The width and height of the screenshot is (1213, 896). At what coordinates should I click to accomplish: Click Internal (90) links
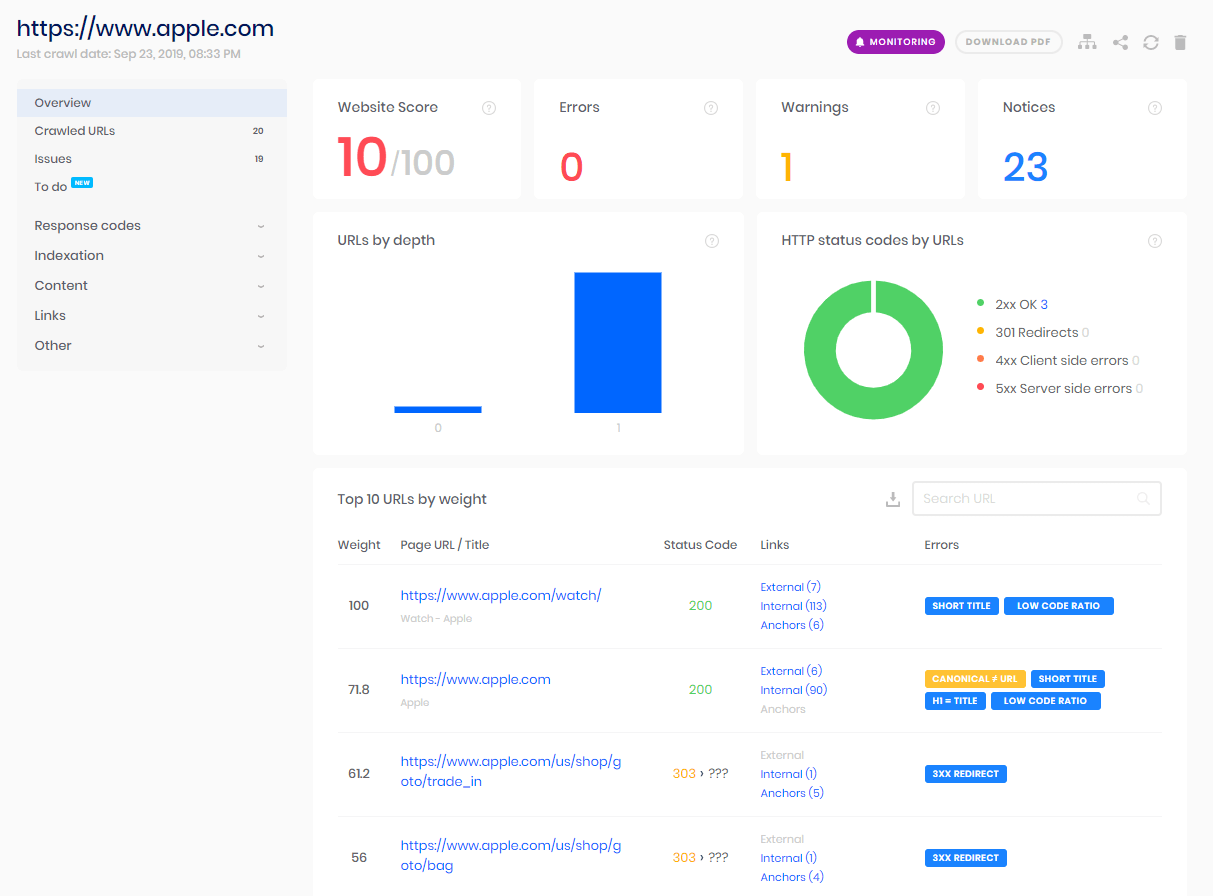794,690
